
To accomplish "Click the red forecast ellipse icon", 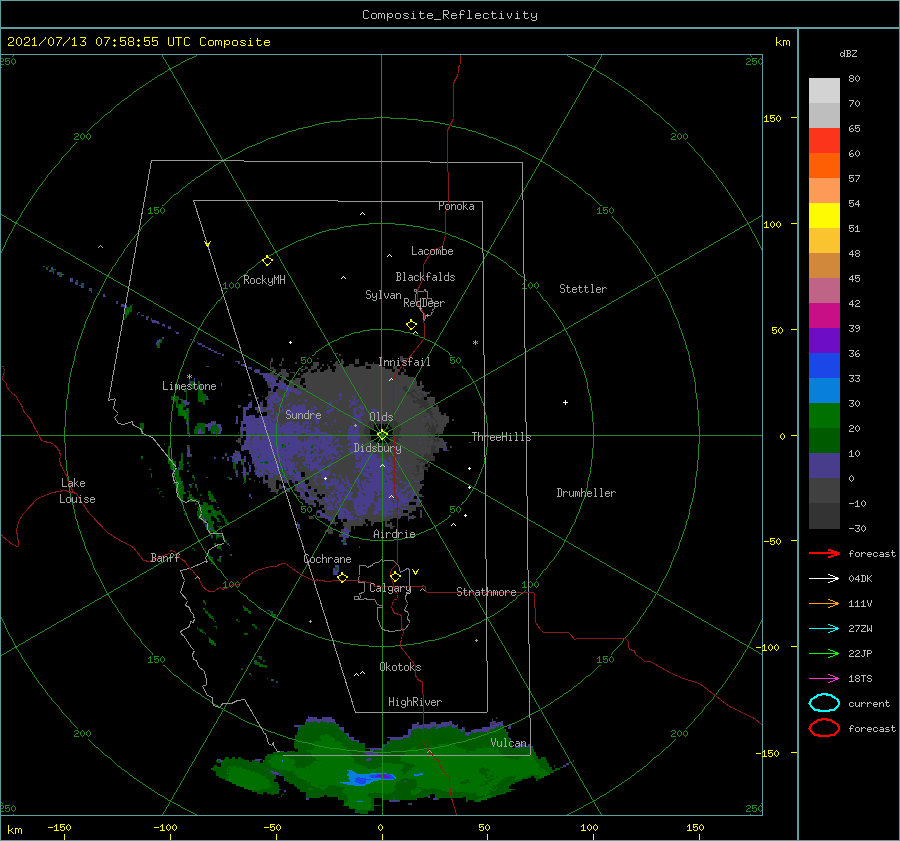I will pos(824,728).
